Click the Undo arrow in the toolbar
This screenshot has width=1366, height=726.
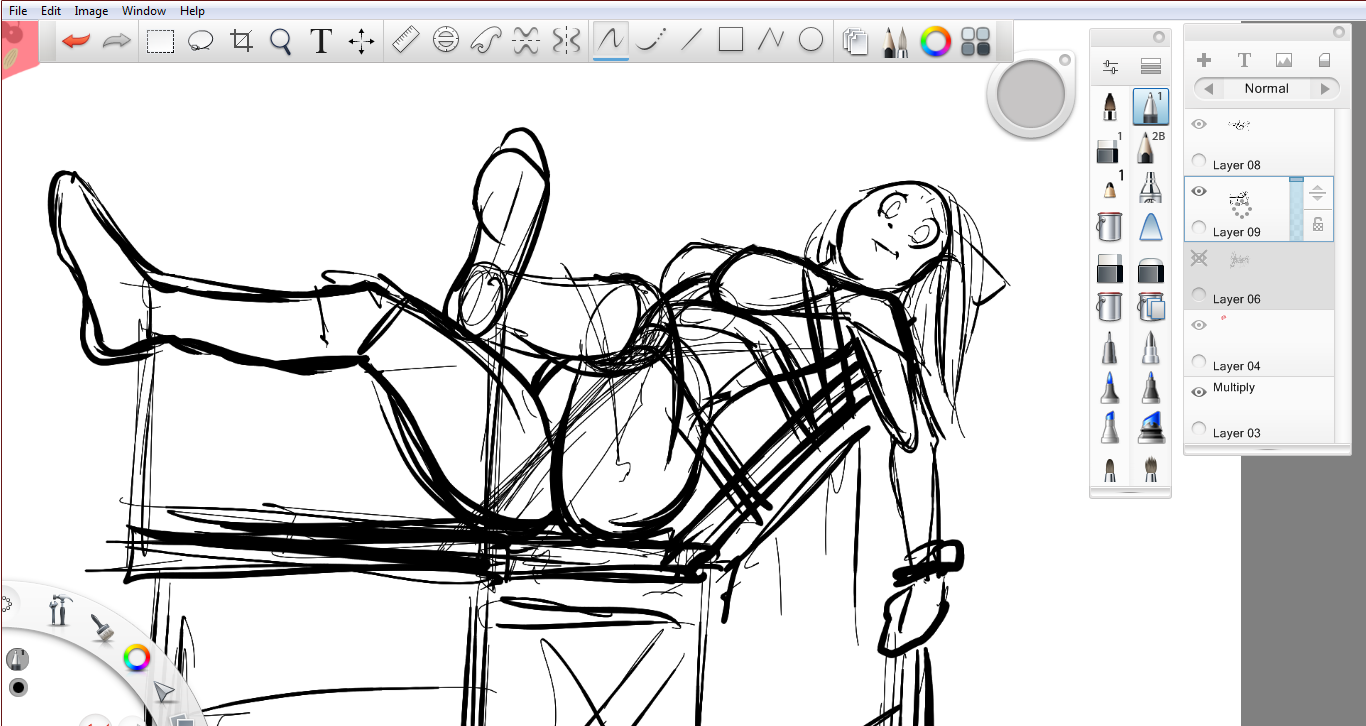[76, 41]
